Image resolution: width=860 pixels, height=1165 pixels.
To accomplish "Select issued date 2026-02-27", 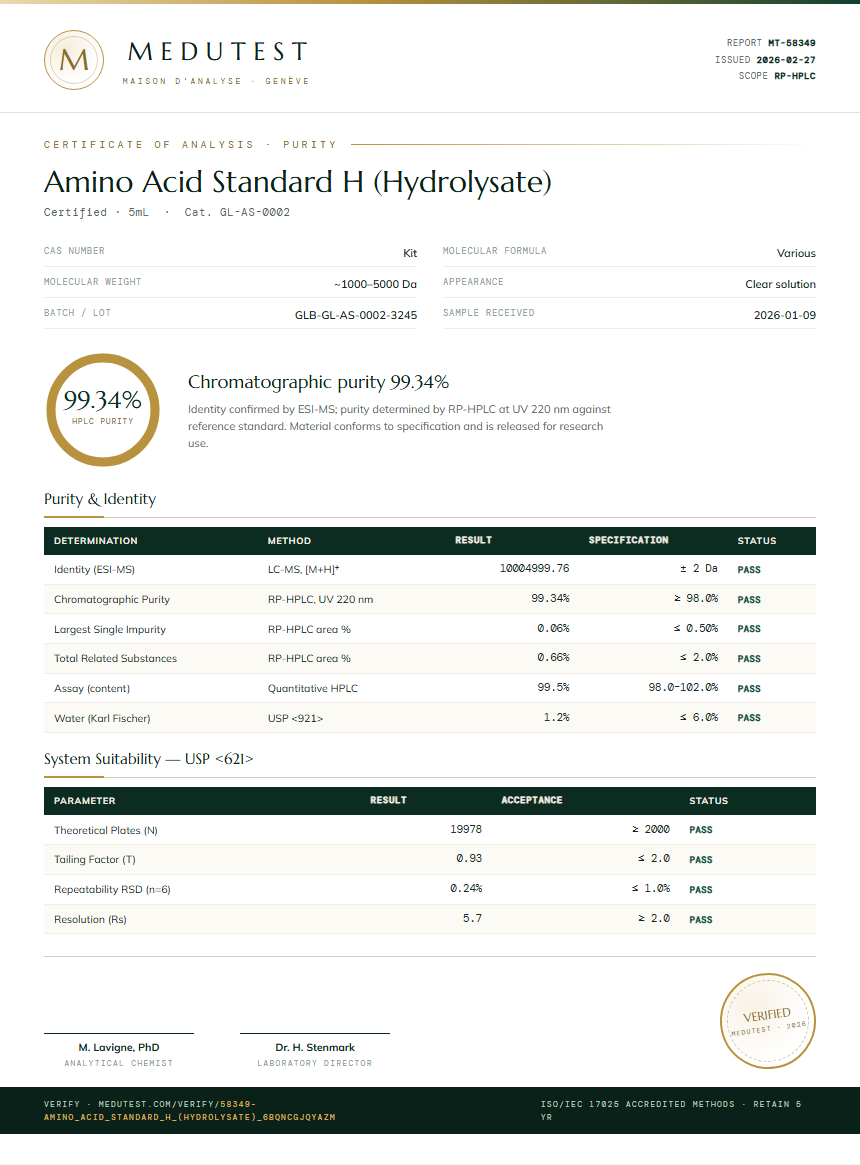I will (786, 59).
